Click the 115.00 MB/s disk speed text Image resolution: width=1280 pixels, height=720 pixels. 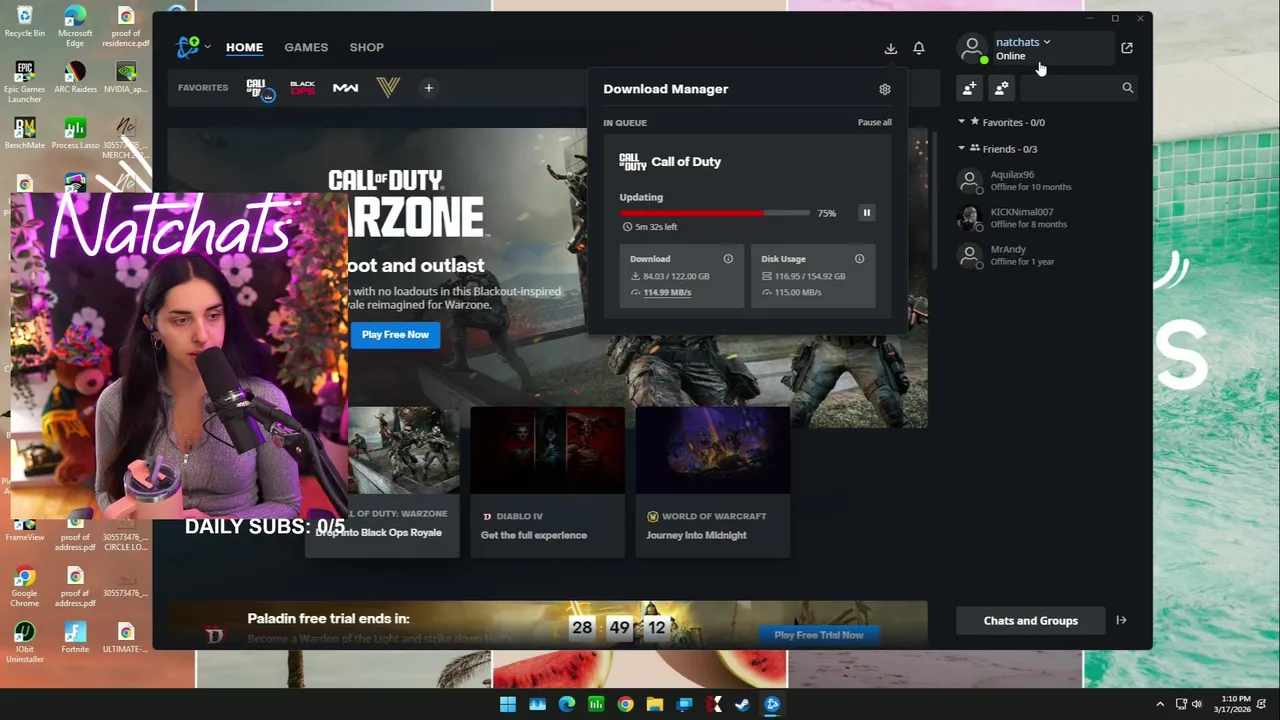click(798, 292)
